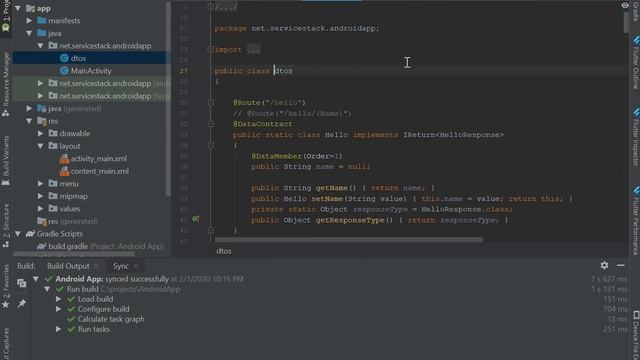
Task: Open the Resource Manager sidebar tool
Action: tap(6, 84)
